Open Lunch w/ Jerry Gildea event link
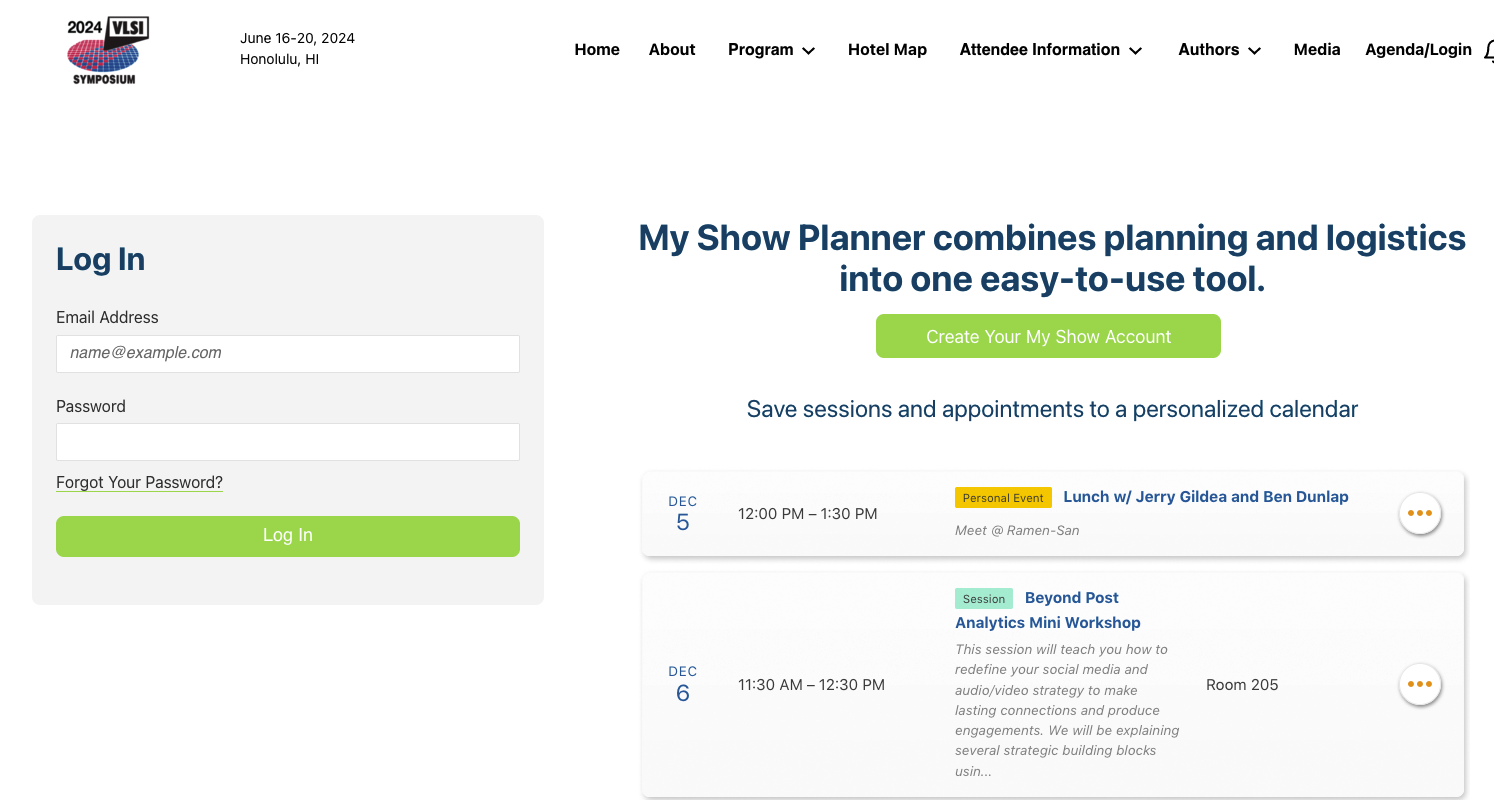Screen dimensions: 1494x800 pyautogui.click(x=1205, y=497)
